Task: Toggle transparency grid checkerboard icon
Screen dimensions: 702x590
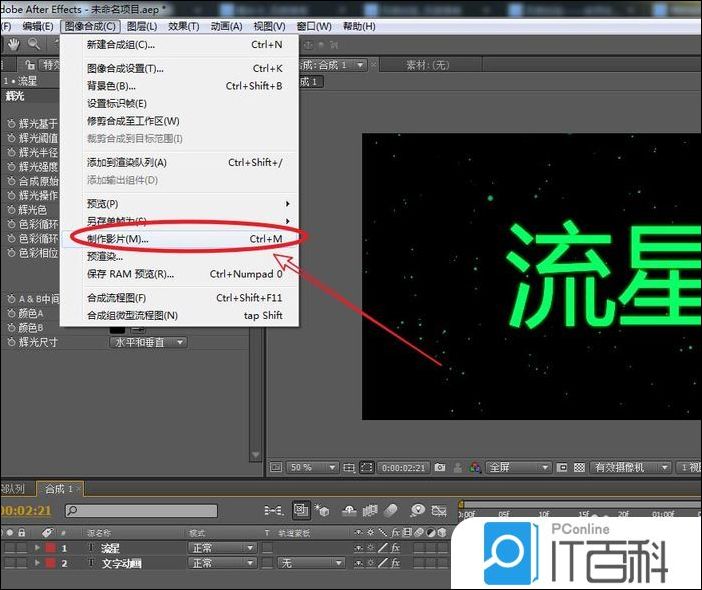Action: (579, 467)
